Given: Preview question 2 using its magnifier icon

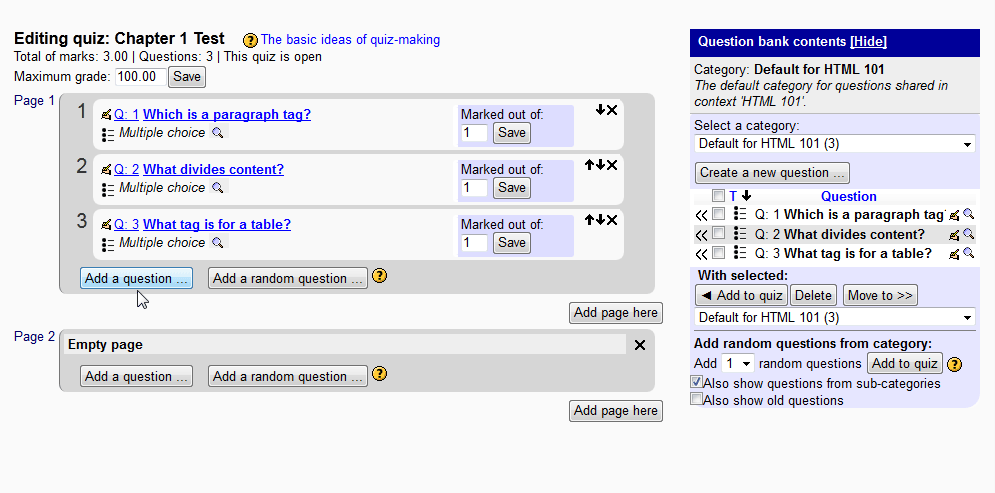Looking at the screenshot, I should [x=217, y=187].
